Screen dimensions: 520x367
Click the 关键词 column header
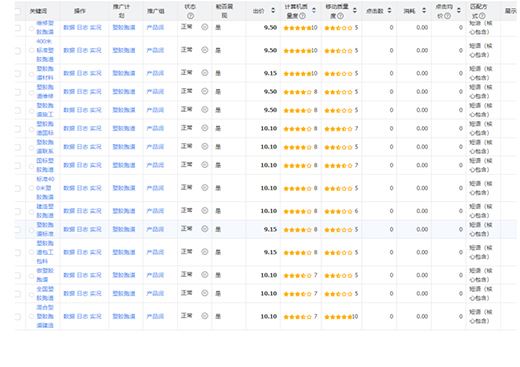(x=38, y=11)
